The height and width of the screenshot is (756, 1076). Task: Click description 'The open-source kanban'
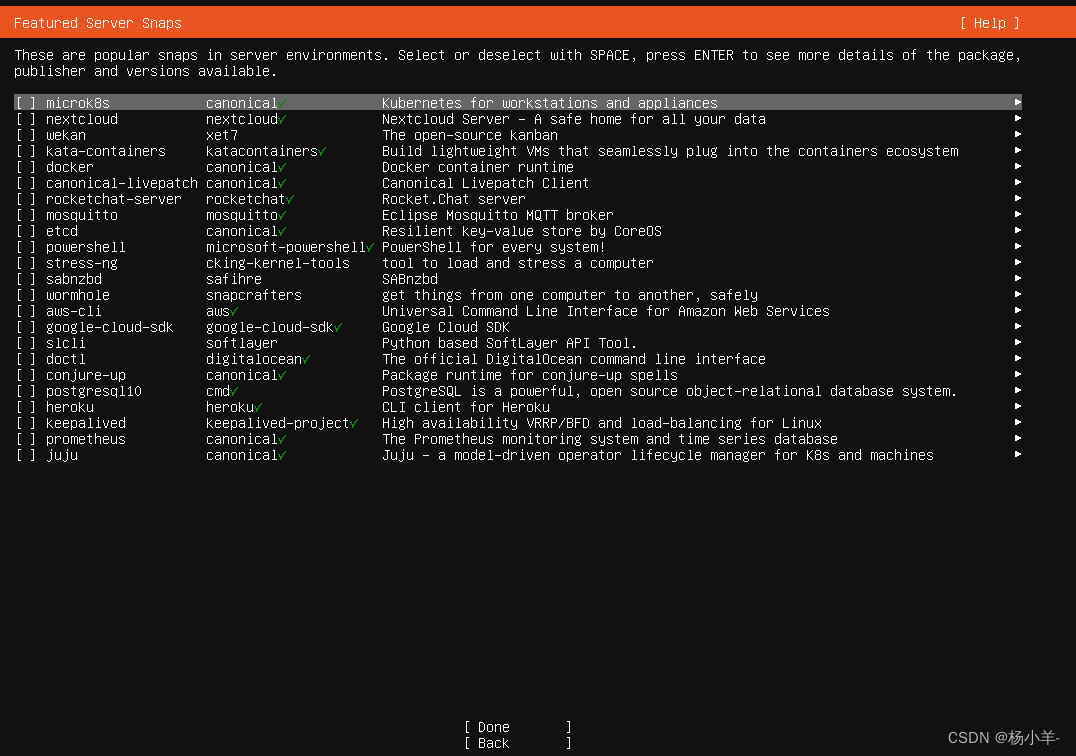[469, 135]
